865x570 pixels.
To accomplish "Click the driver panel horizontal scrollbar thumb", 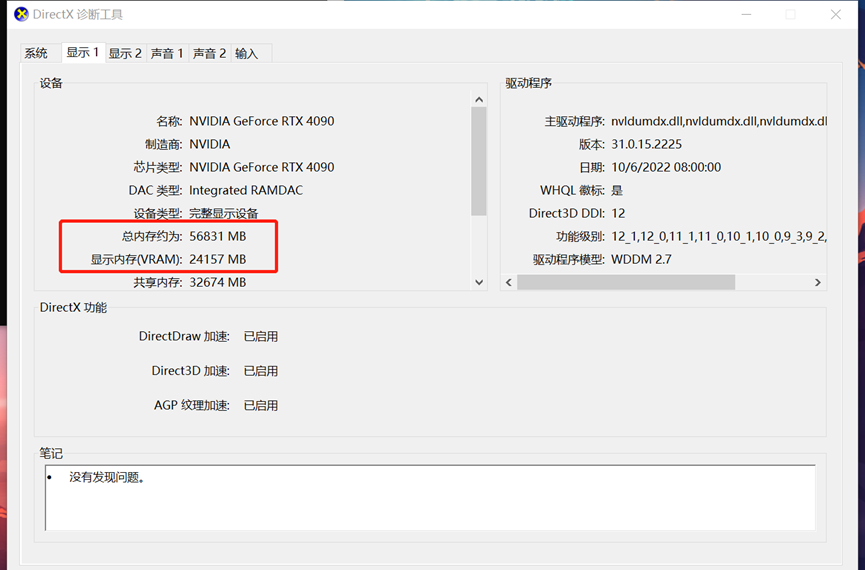I will (626, 283).
